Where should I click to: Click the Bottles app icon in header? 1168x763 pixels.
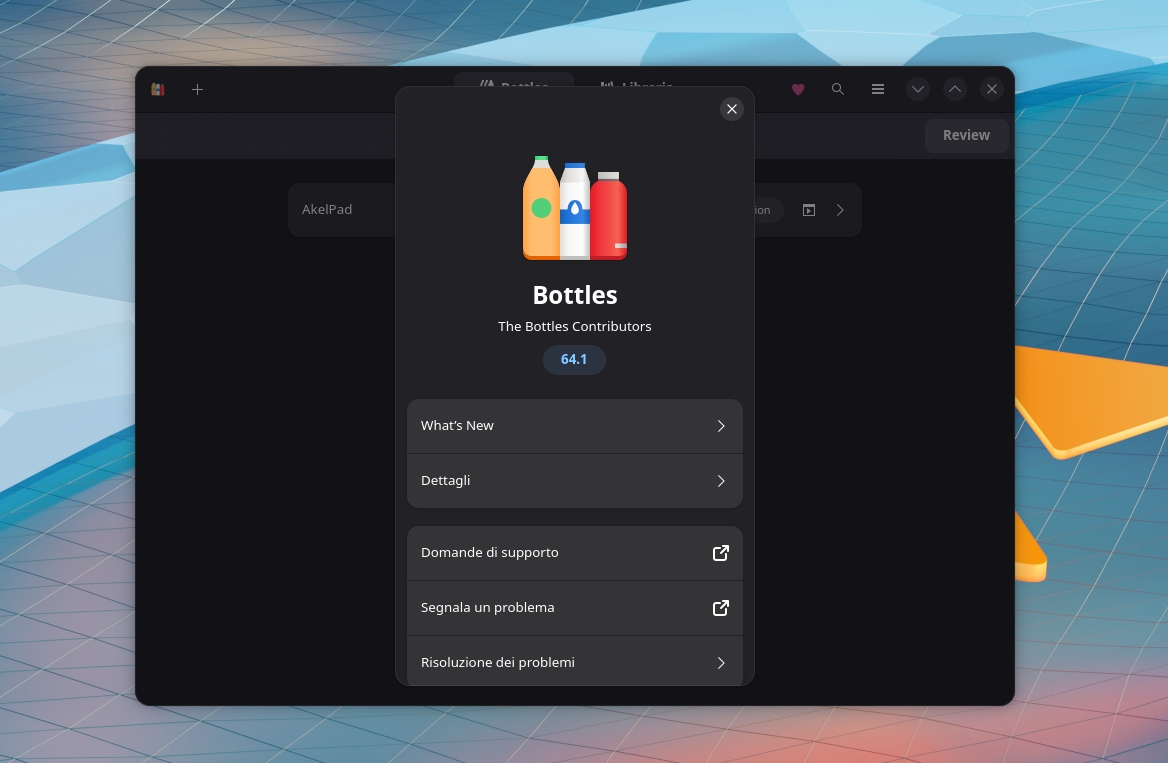(x=158, y=89)
